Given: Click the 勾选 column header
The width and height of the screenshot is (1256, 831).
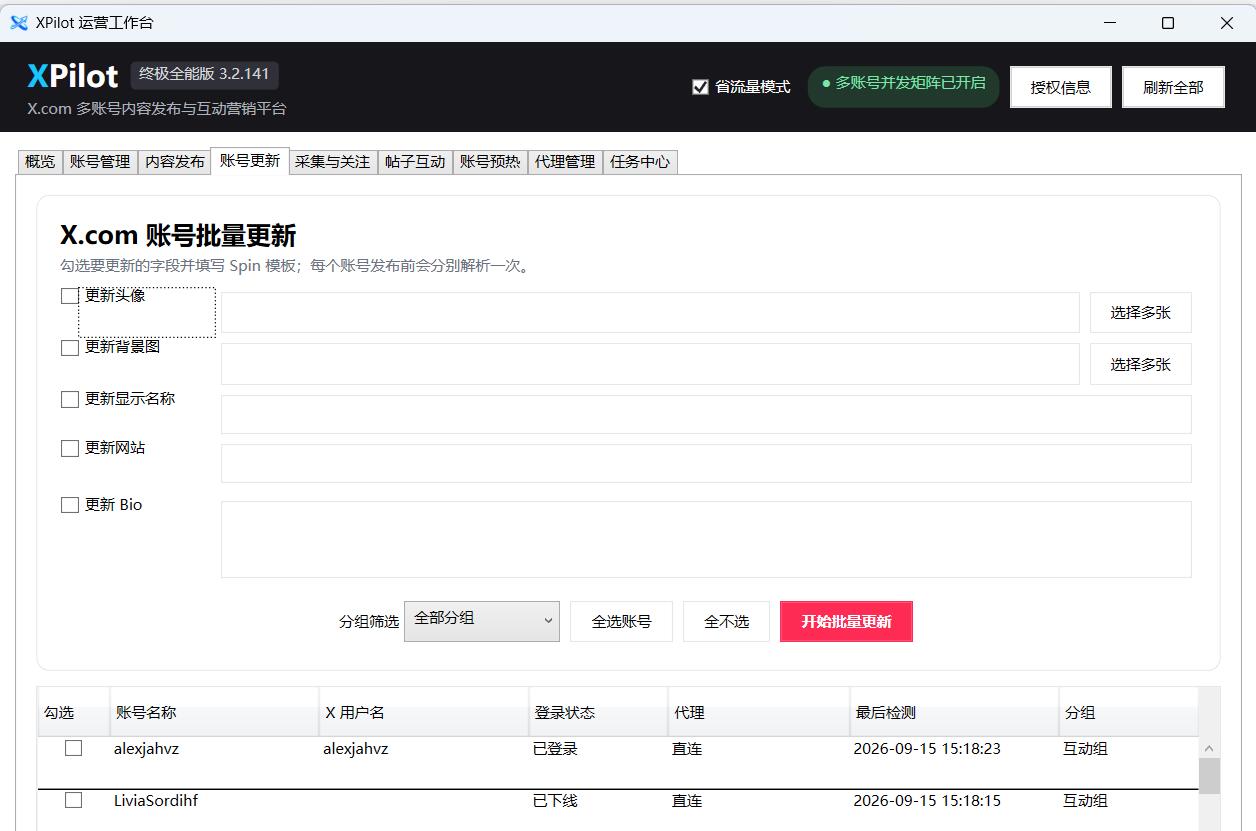Looking at the screenshot, I should click(73, 712).
